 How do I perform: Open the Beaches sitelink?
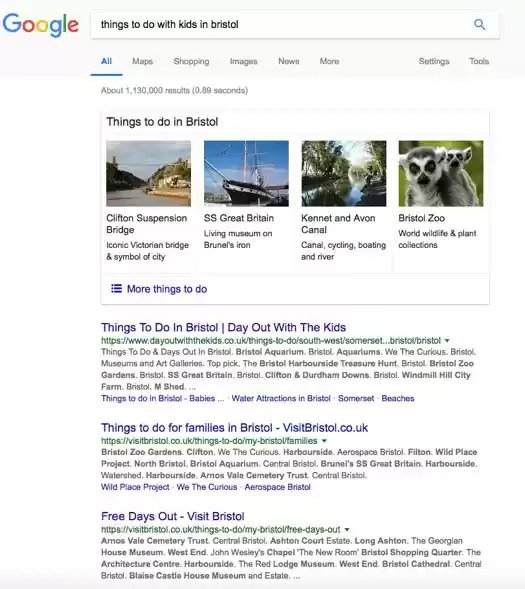[398, 398]
